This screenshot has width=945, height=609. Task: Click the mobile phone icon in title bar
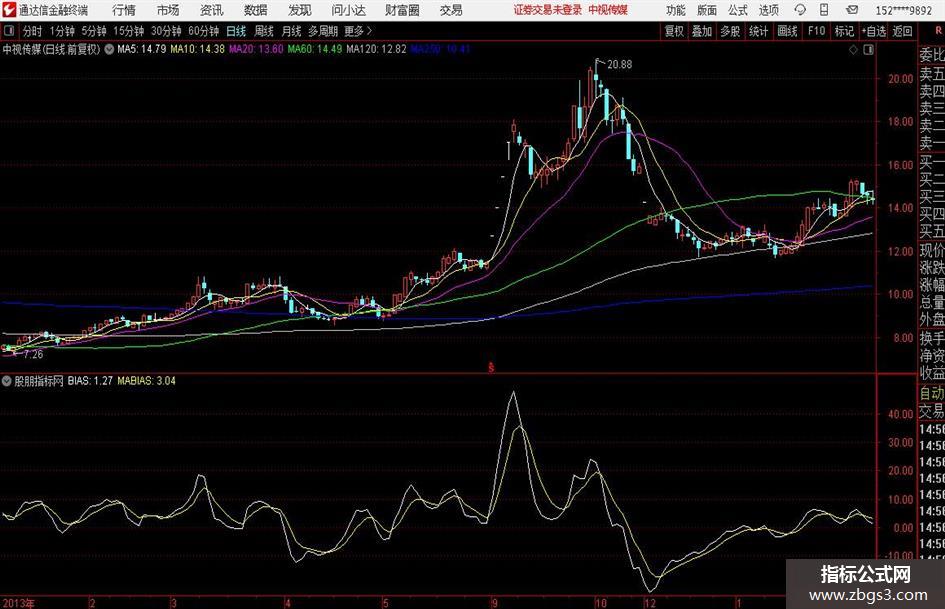[824, 10]
